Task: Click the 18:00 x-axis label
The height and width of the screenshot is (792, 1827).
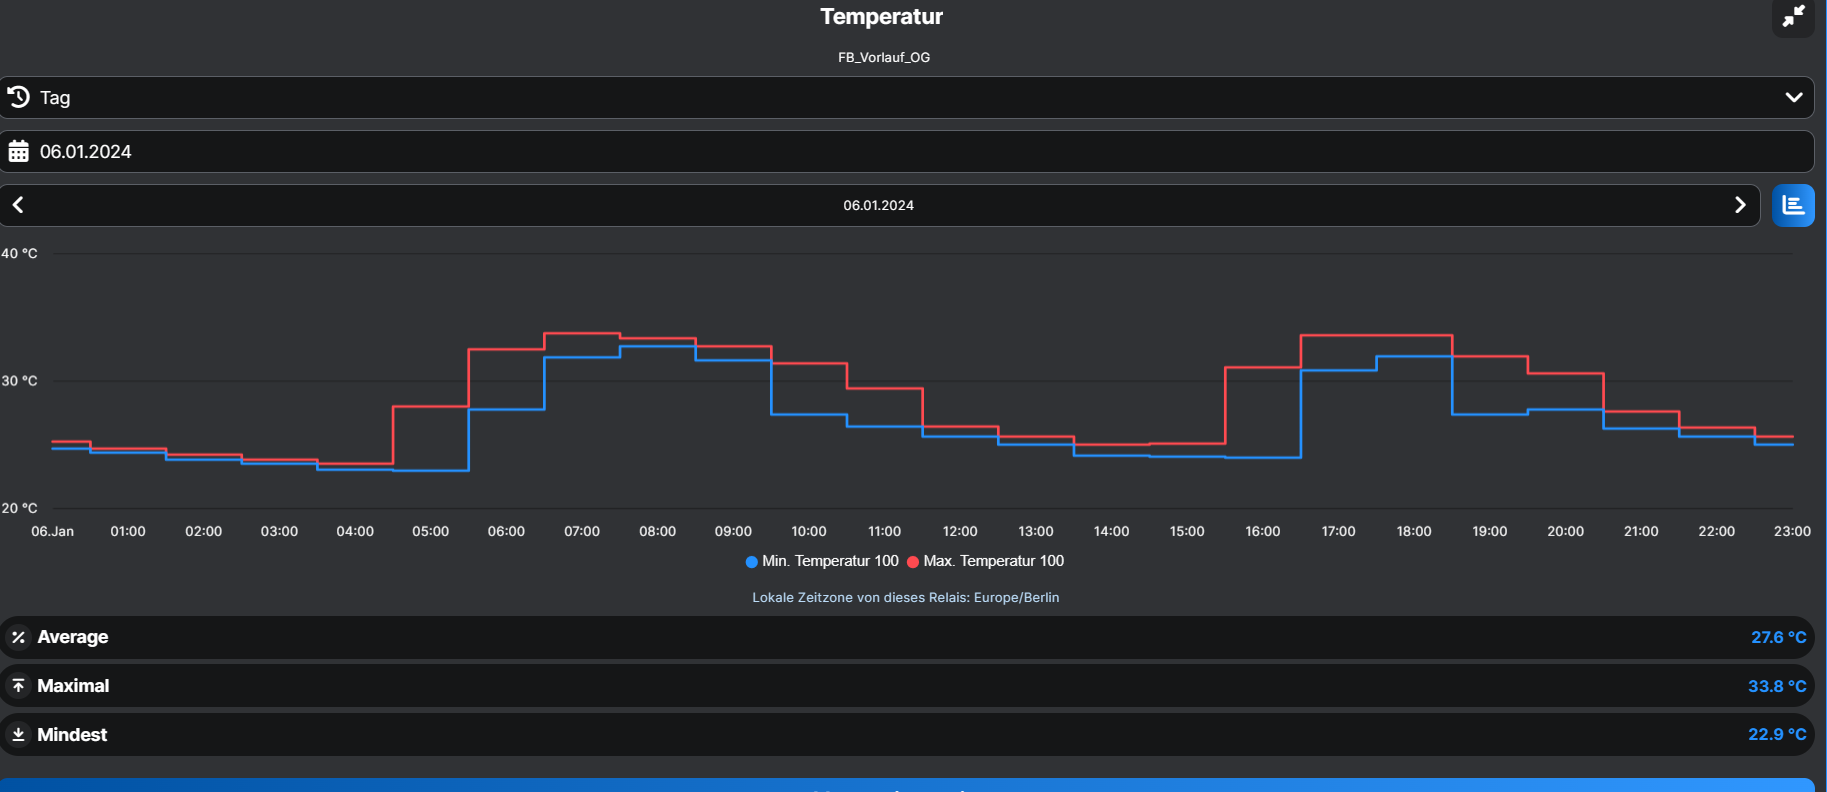Action: point(1414,531)
